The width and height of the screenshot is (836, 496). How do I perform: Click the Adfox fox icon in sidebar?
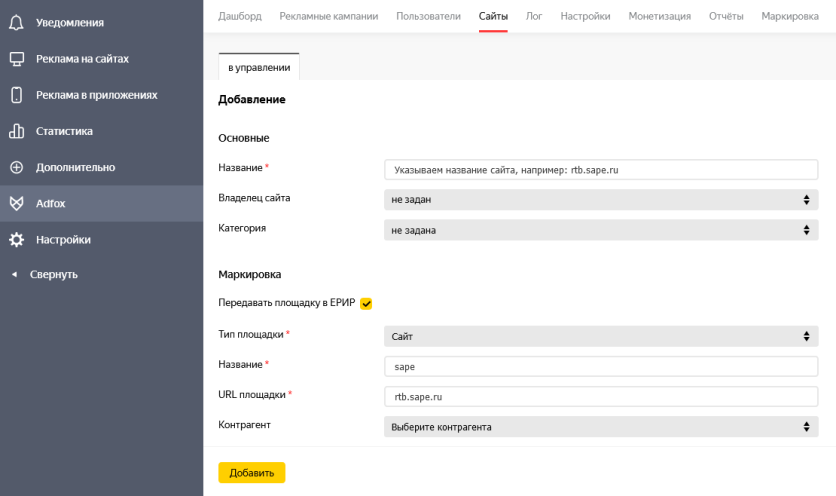[17, 203]
